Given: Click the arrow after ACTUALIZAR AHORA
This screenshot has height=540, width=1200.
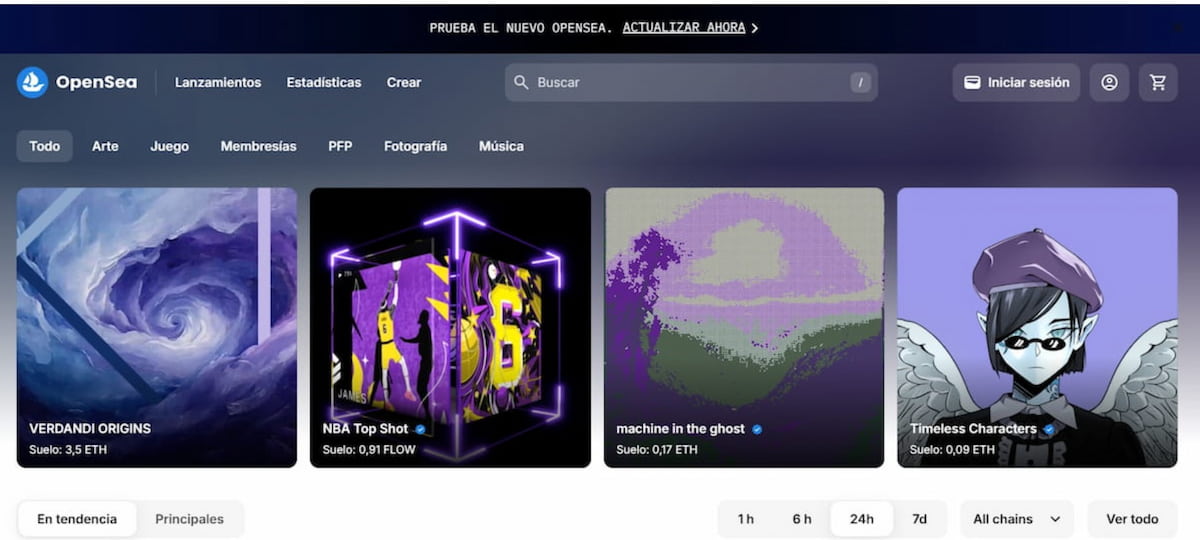Looking at the screenshot, I should pyautogui.click(x=755, y=28).
